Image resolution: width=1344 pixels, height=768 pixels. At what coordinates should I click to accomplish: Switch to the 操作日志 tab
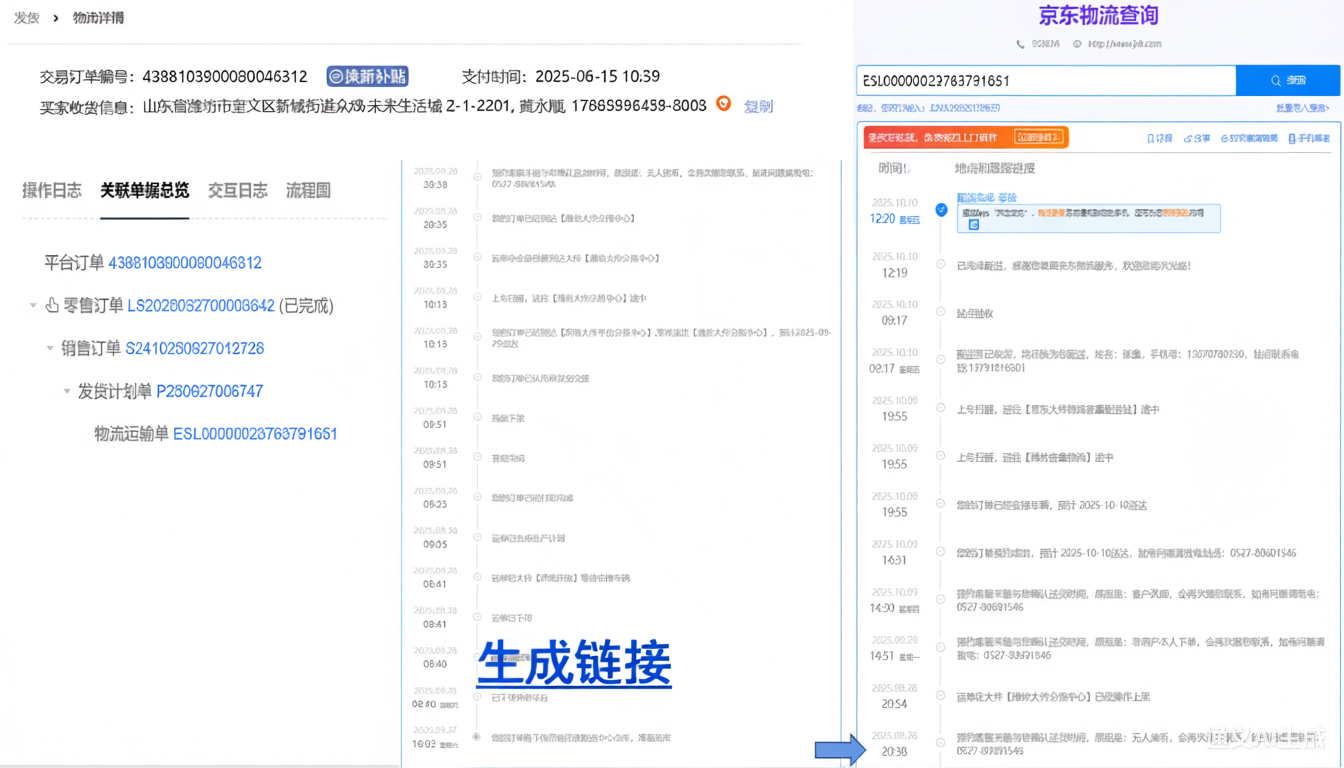click(x=52, y=190)
